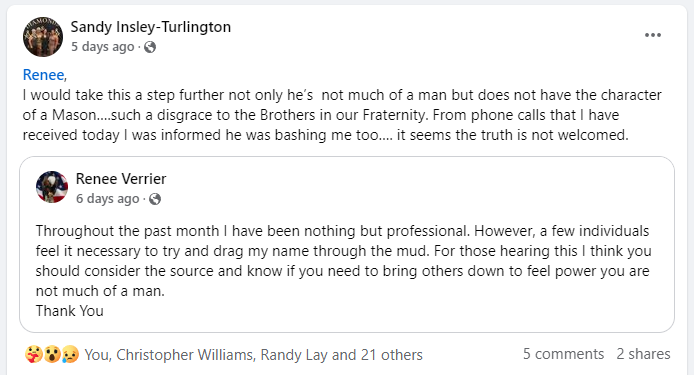Open Renee Verrier's profile name link
This screenshot has width=694, height=375.
click(121, 179)
